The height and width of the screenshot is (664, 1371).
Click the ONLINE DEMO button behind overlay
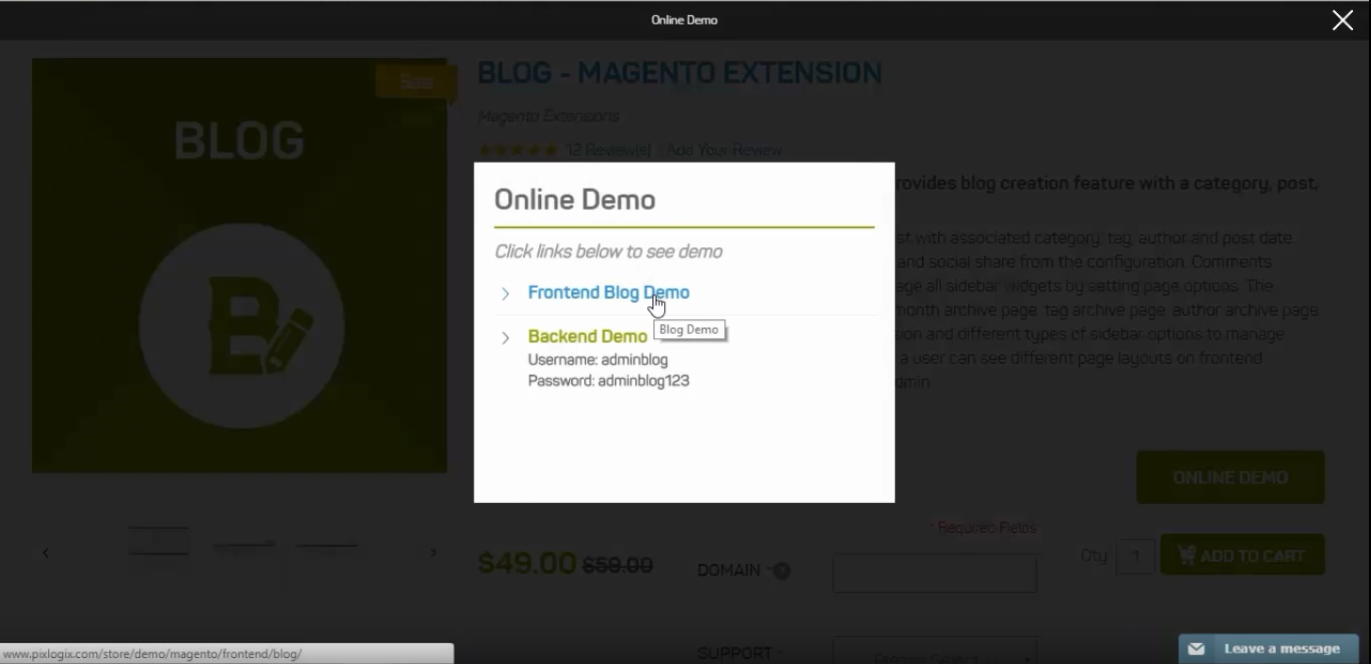coord(1230,477)
